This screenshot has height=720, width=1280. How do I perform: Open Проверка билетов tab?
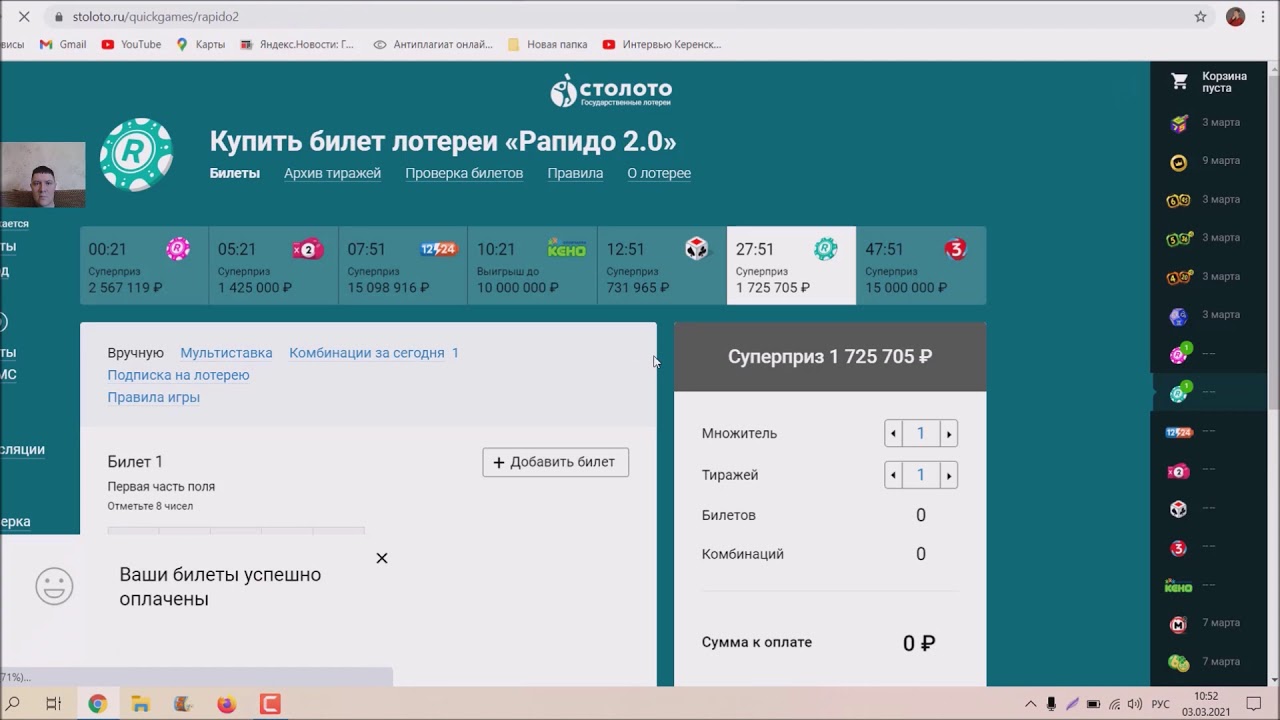coord(464,173)
